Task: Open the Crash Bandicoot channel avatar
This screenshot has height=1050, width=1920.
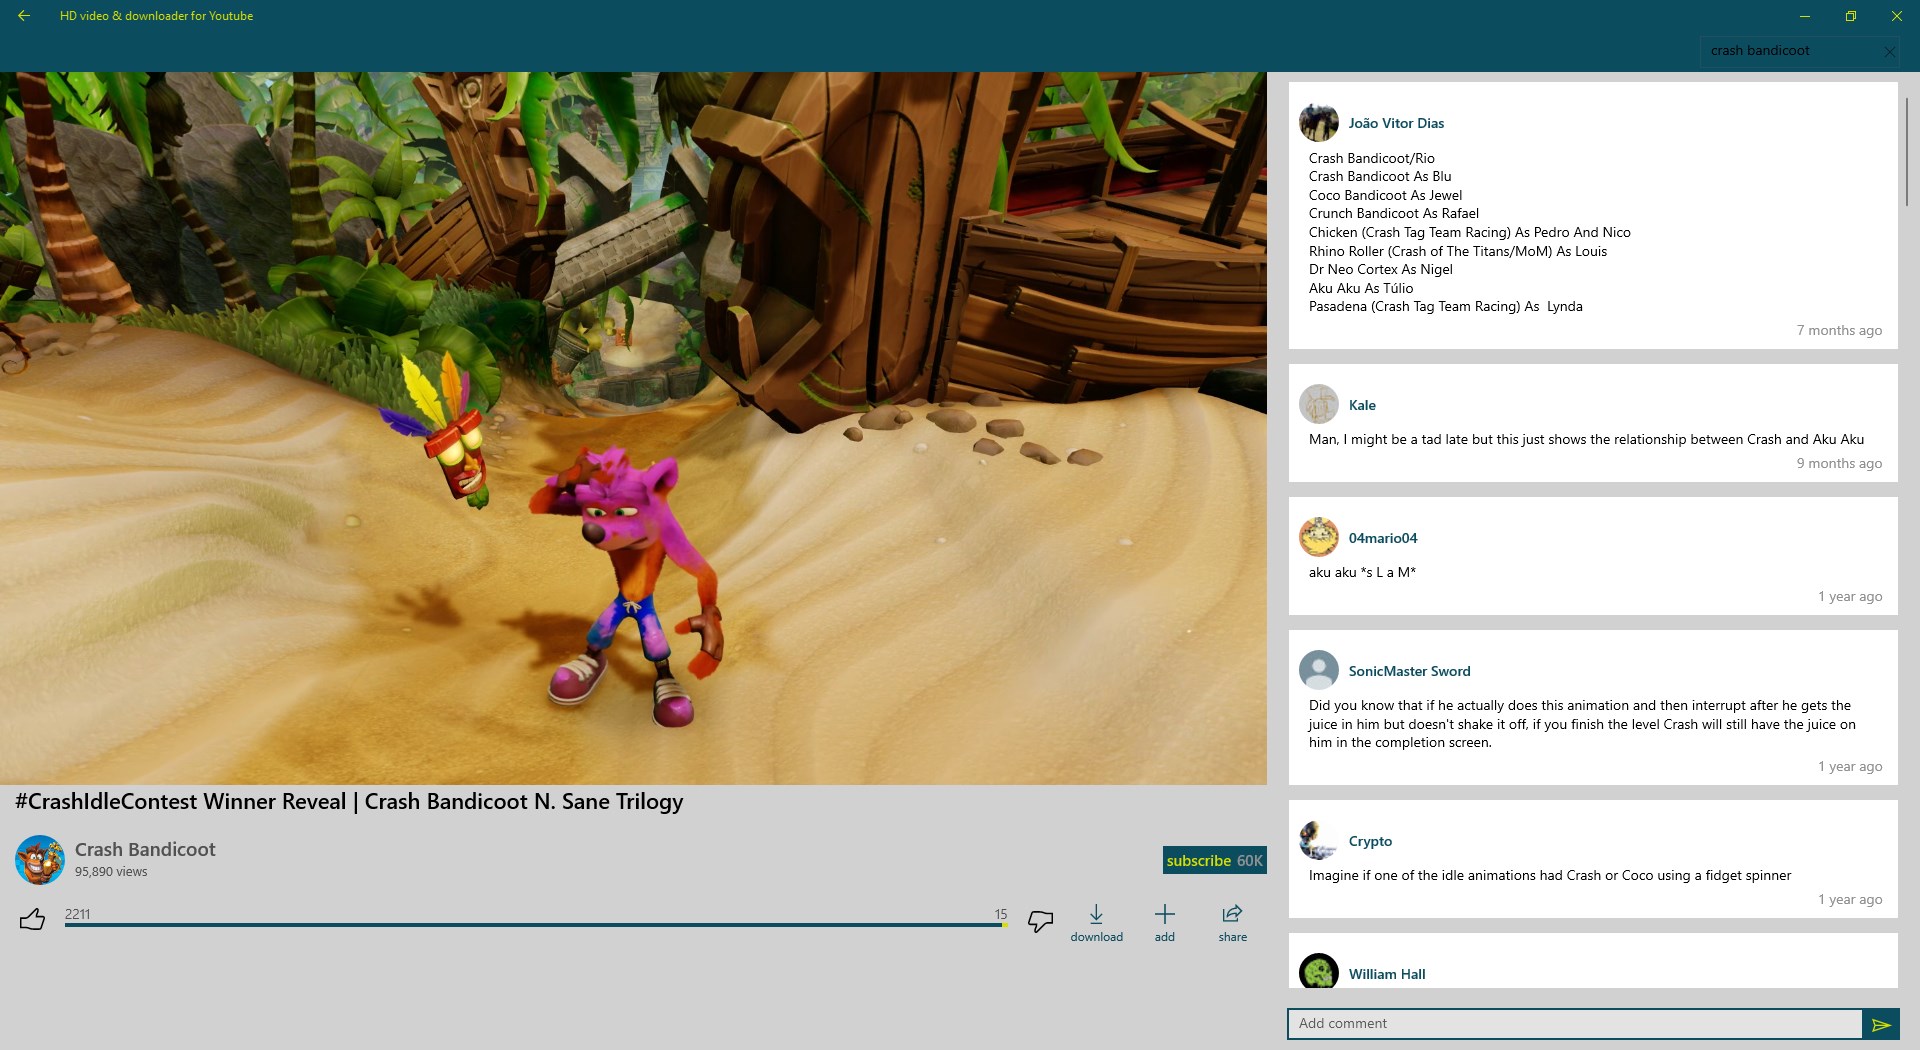Action: [x=40, y=860]
